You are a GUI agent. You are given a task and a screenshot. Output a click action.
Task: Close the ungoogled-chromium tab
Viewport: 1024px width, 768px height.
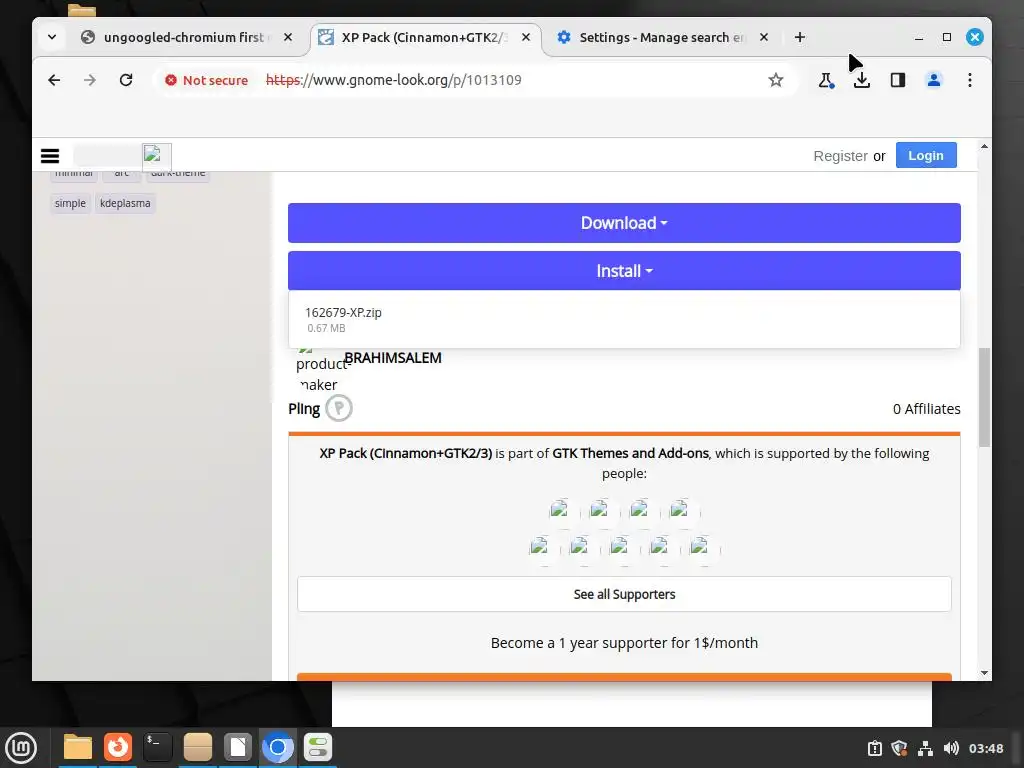[x=288, y=37]
